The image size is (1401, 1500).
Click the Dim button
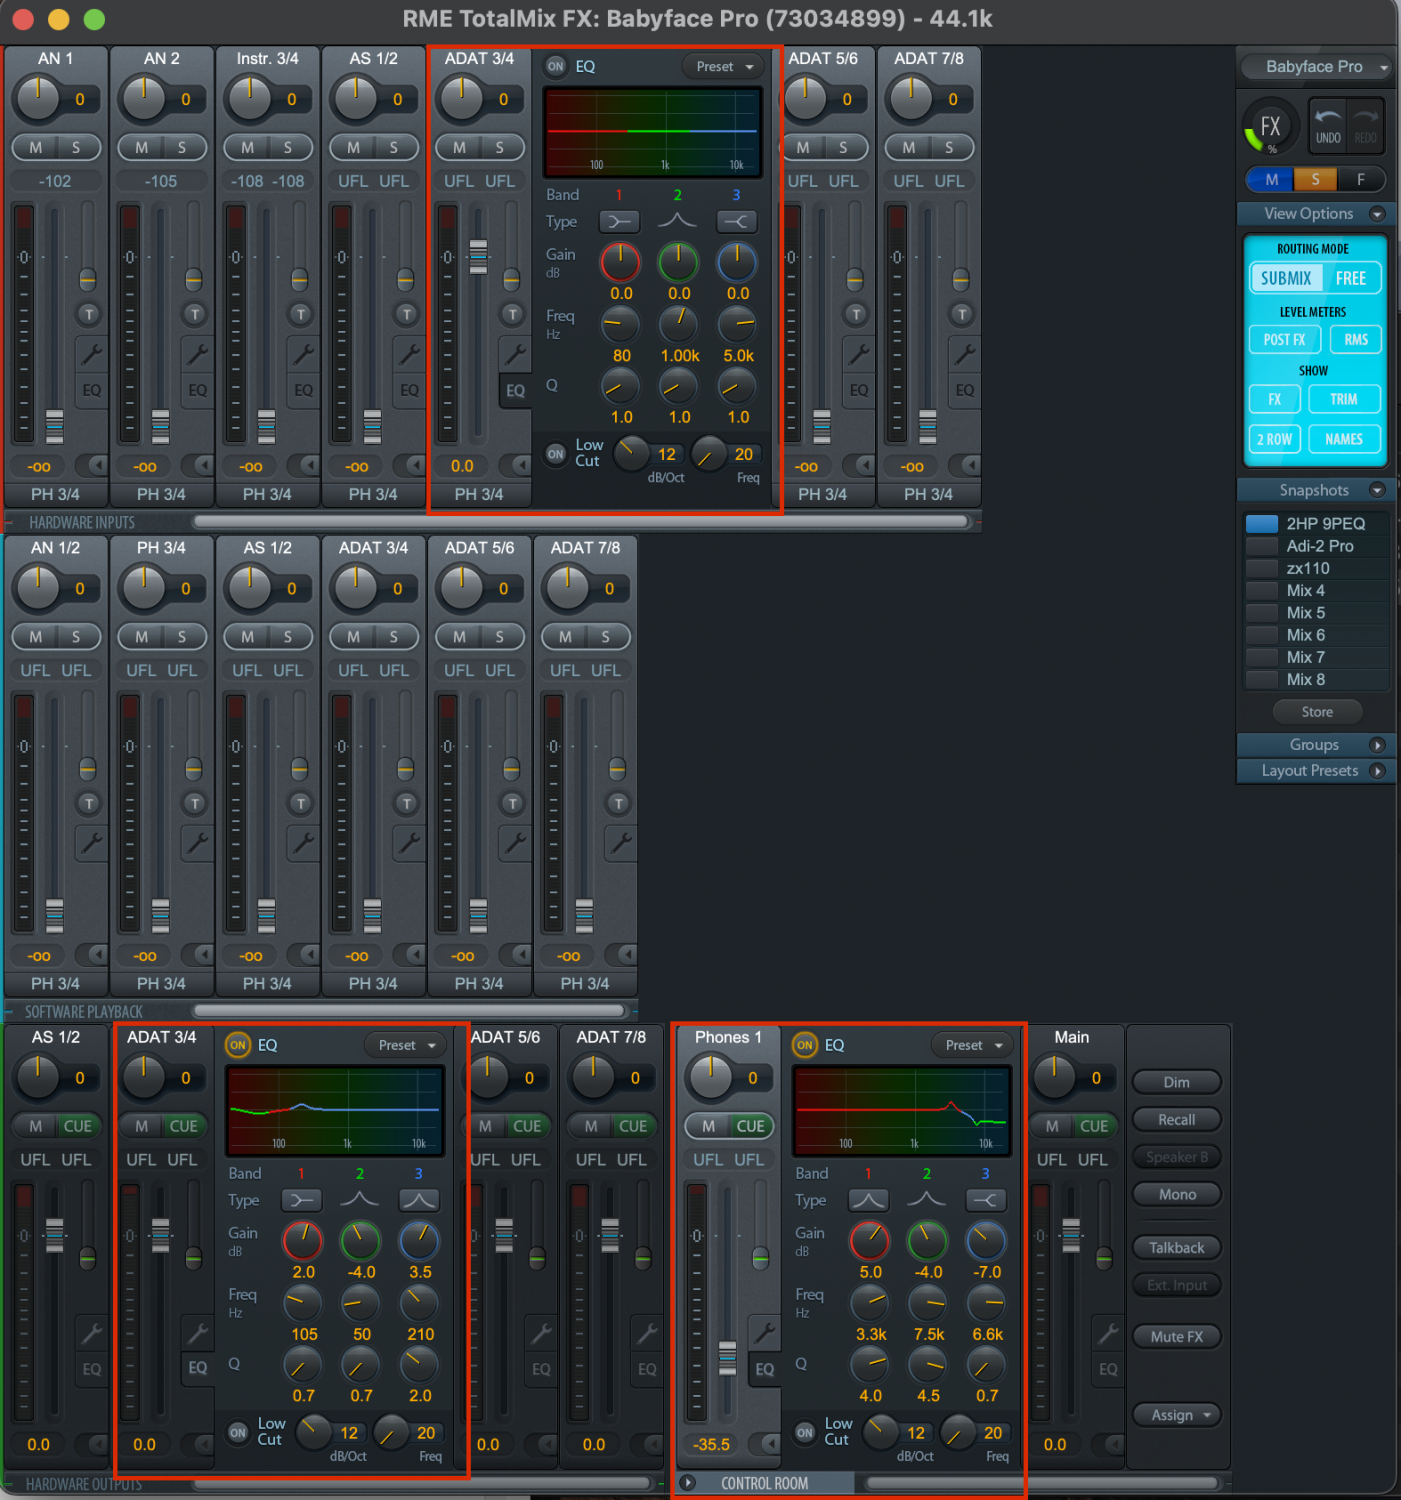pyautogui.click(x=1177, y=1082)
